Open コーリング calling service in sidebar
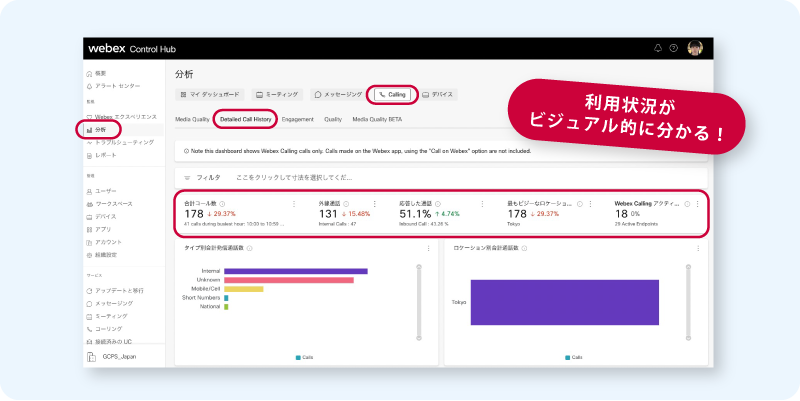Screen dimensions: 800x401 (x=104, y=329)
